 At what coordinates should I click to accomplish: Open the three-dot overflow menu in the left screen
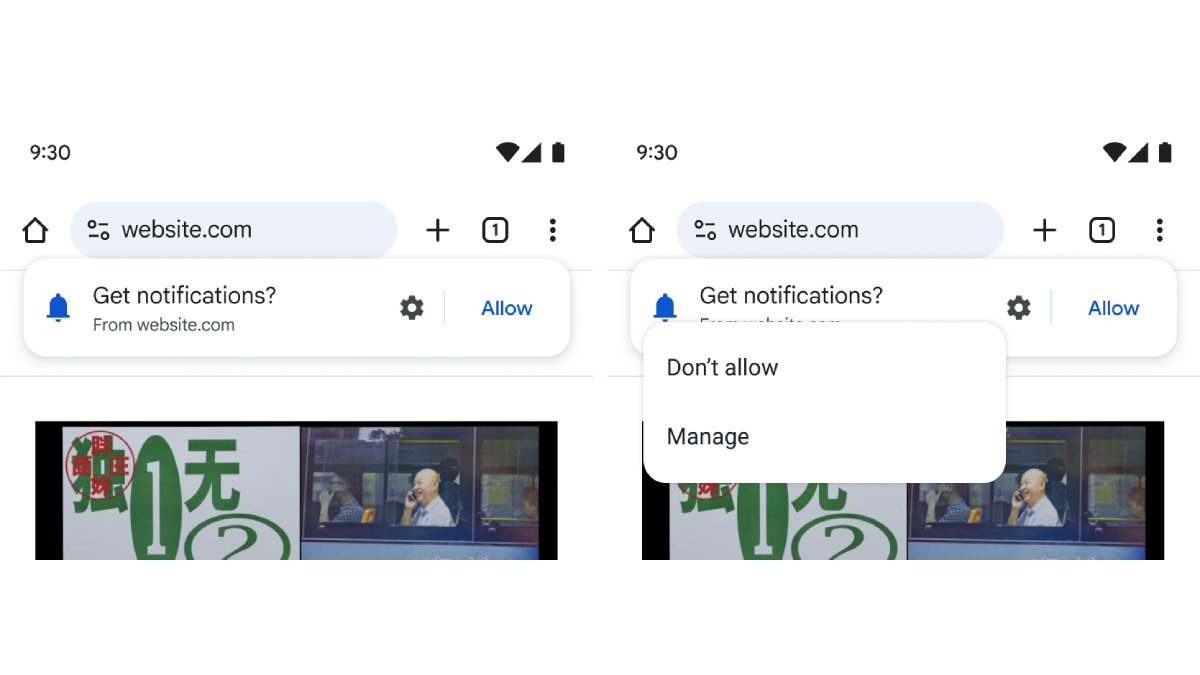[552, 230]
